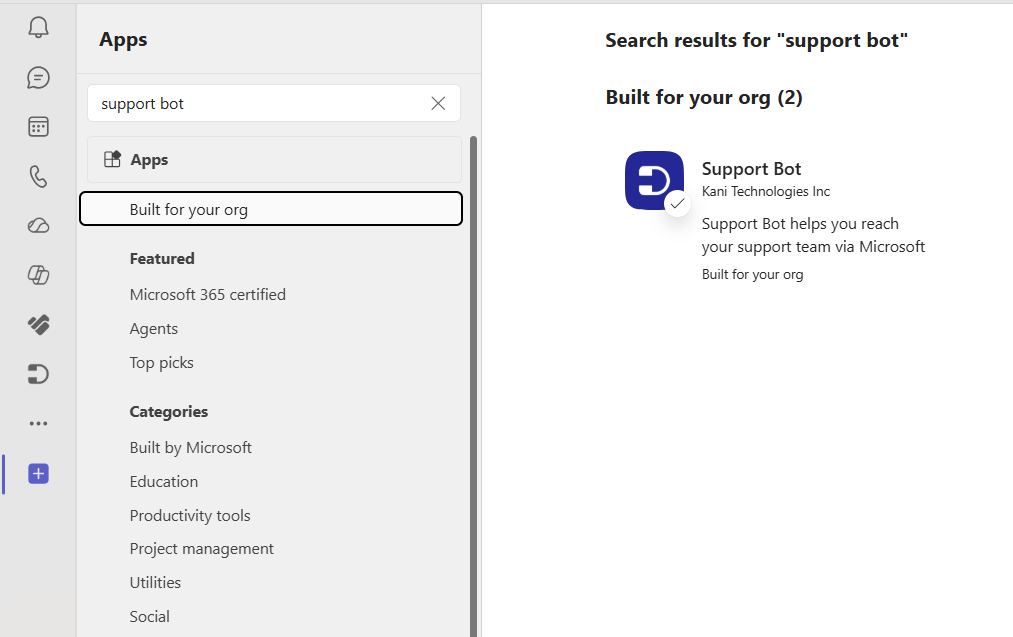Screen dimensions: 1013x637
Task: Open the OneDrive cloud icon
Action: pyautogui.click(x=38, y=225)
